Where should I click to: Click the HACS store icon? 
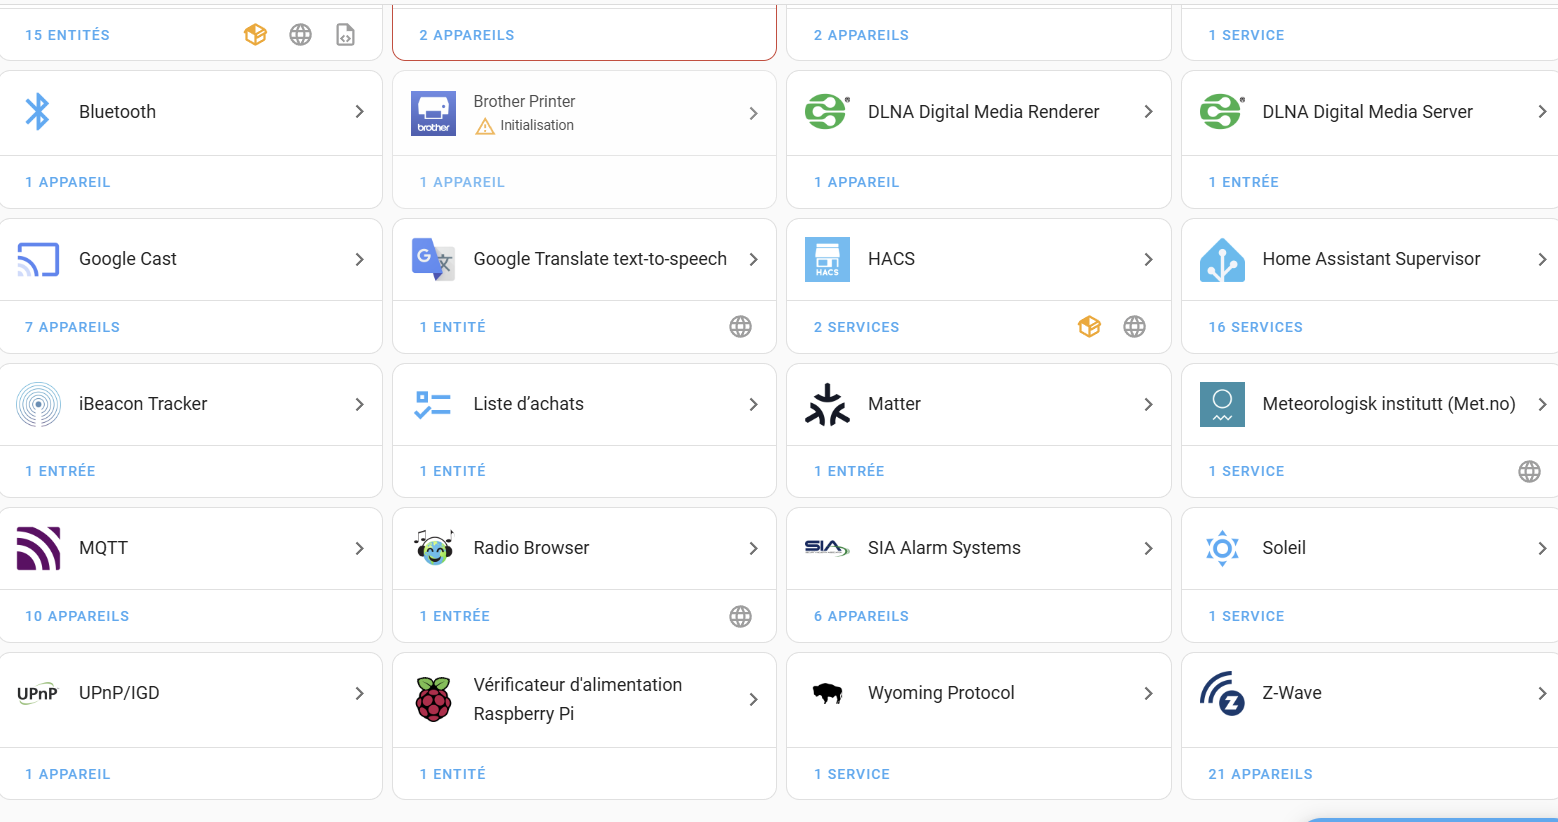pyautogui.click(x=827, y=259)
